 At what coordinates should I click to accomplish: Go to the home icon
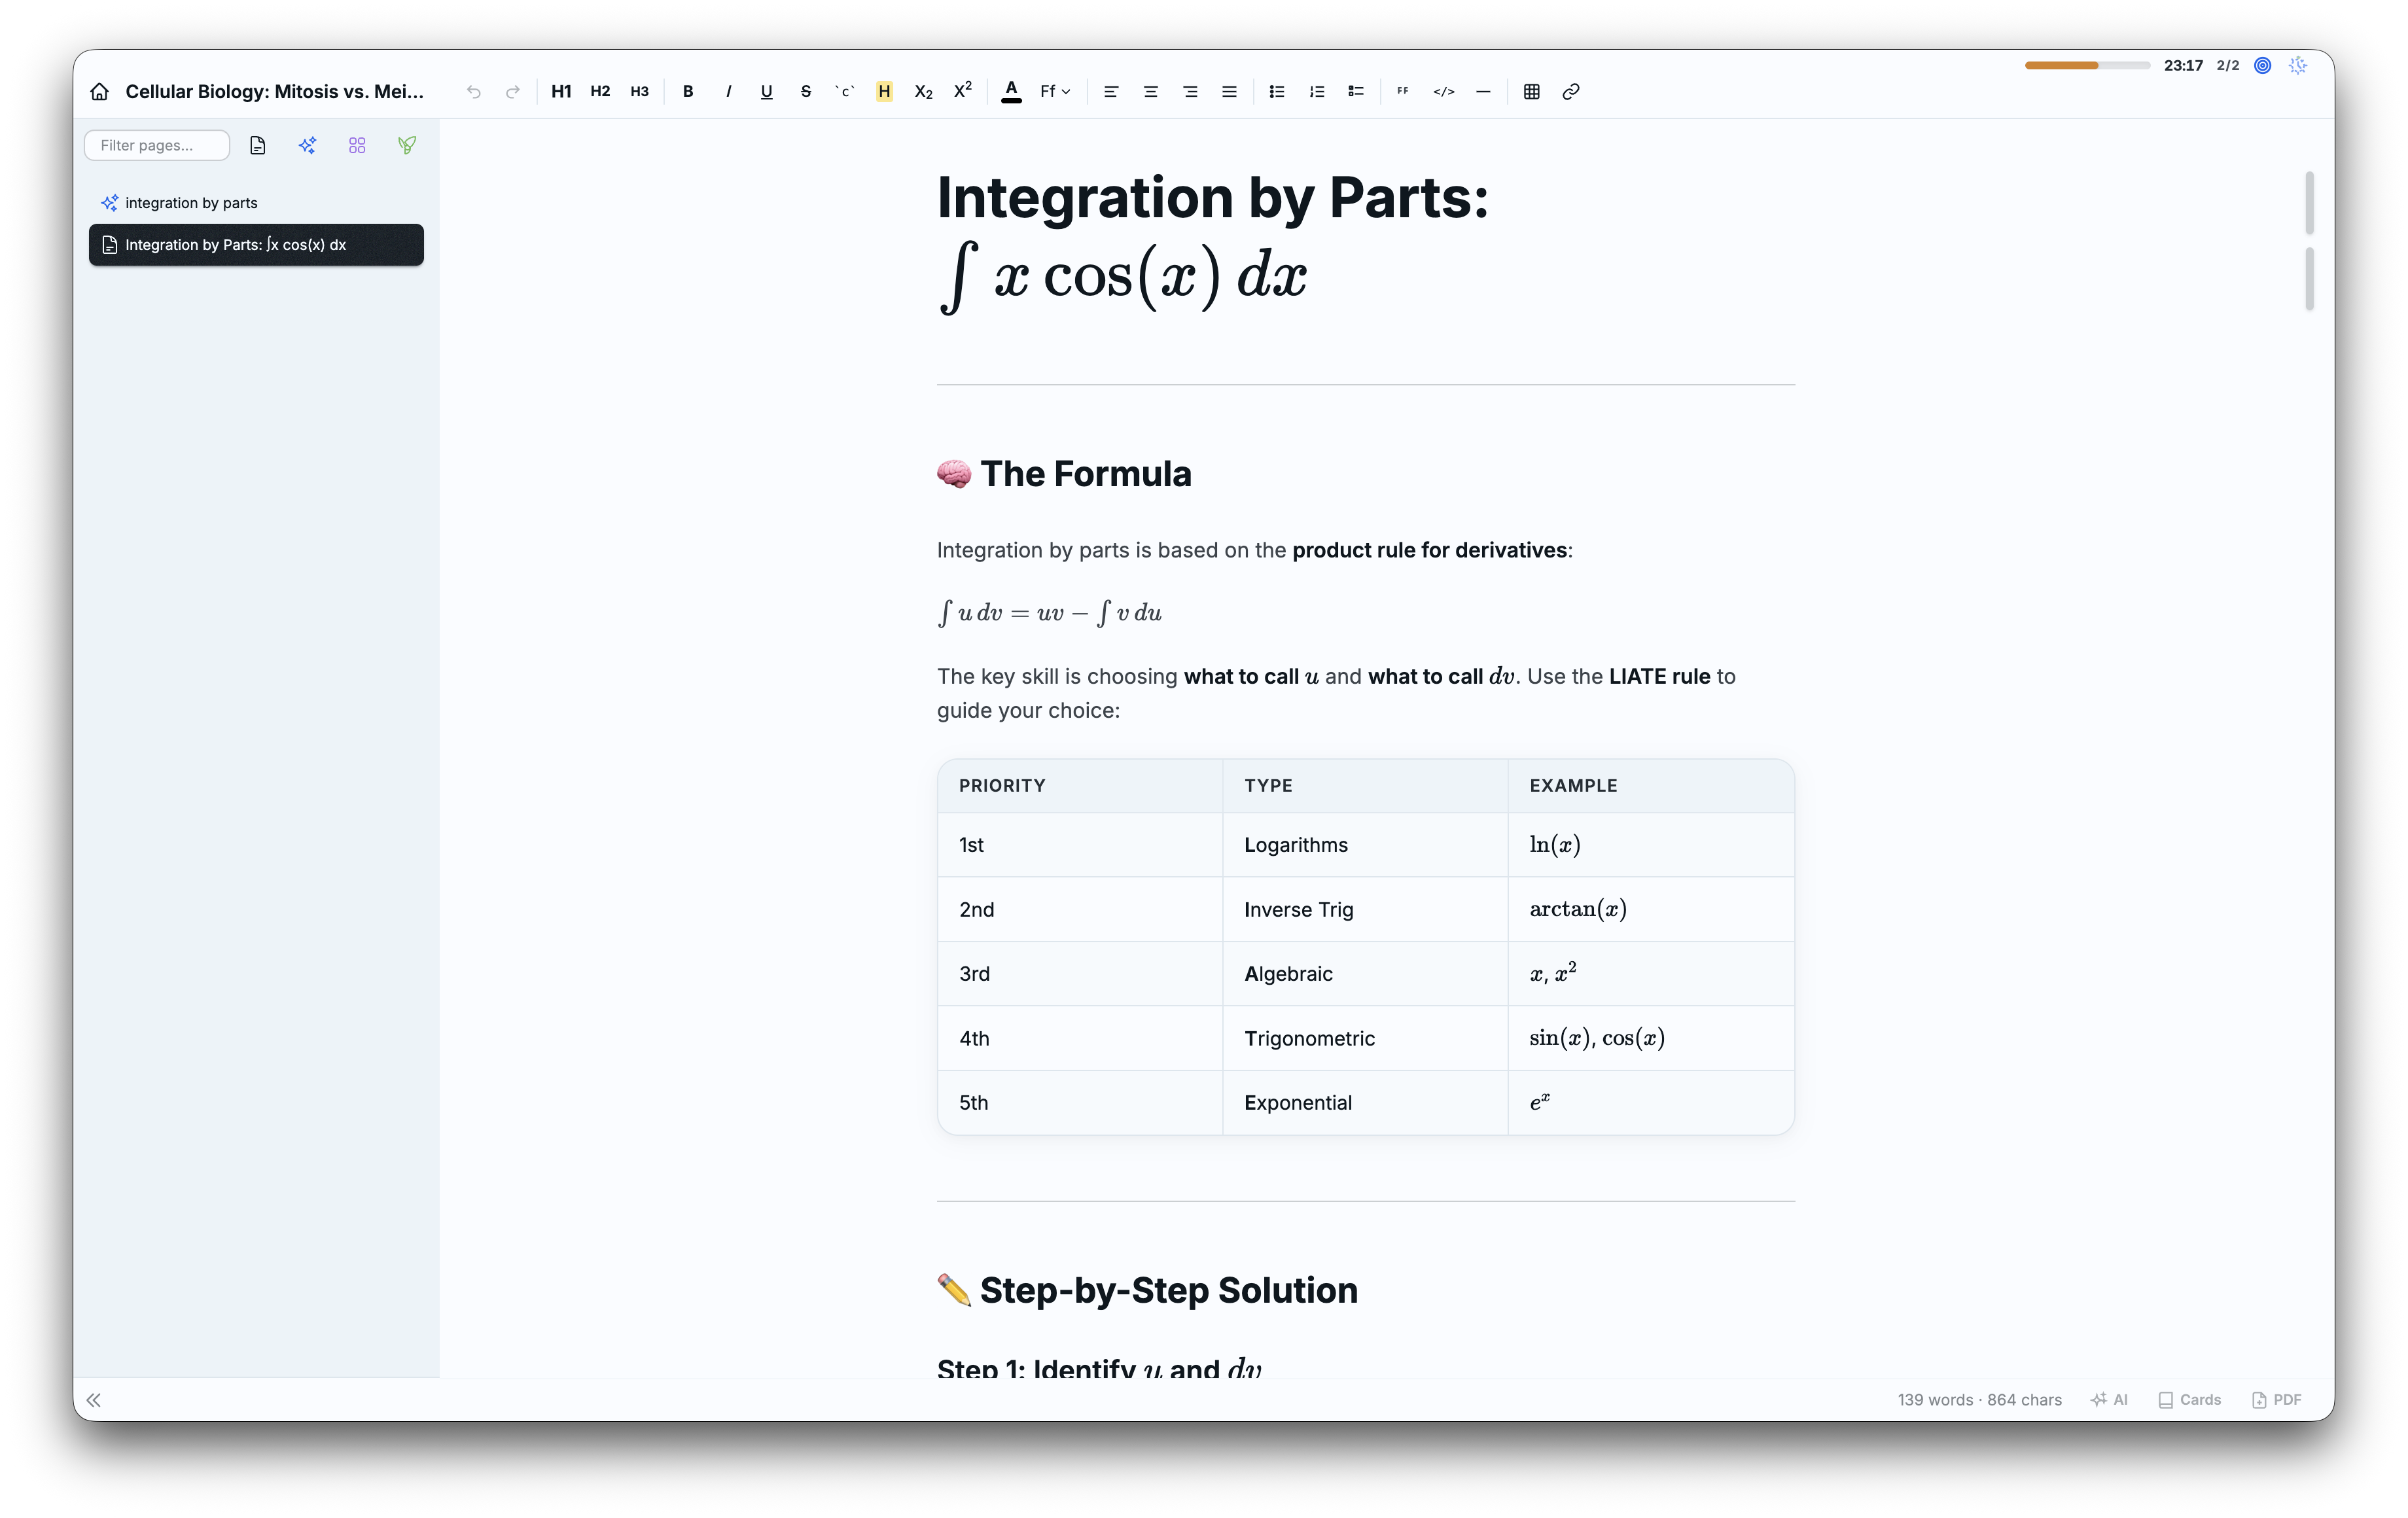[99, 91]
